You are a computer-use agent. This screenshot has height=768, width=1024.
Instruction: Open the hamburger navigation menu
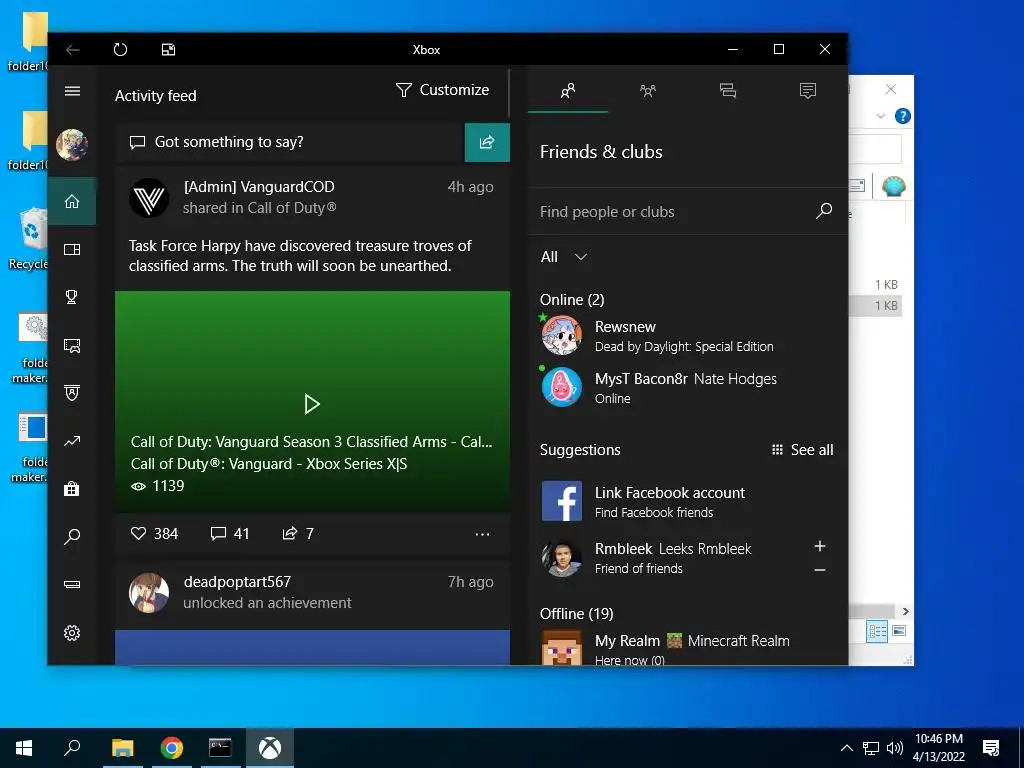(x=72, y=91)
